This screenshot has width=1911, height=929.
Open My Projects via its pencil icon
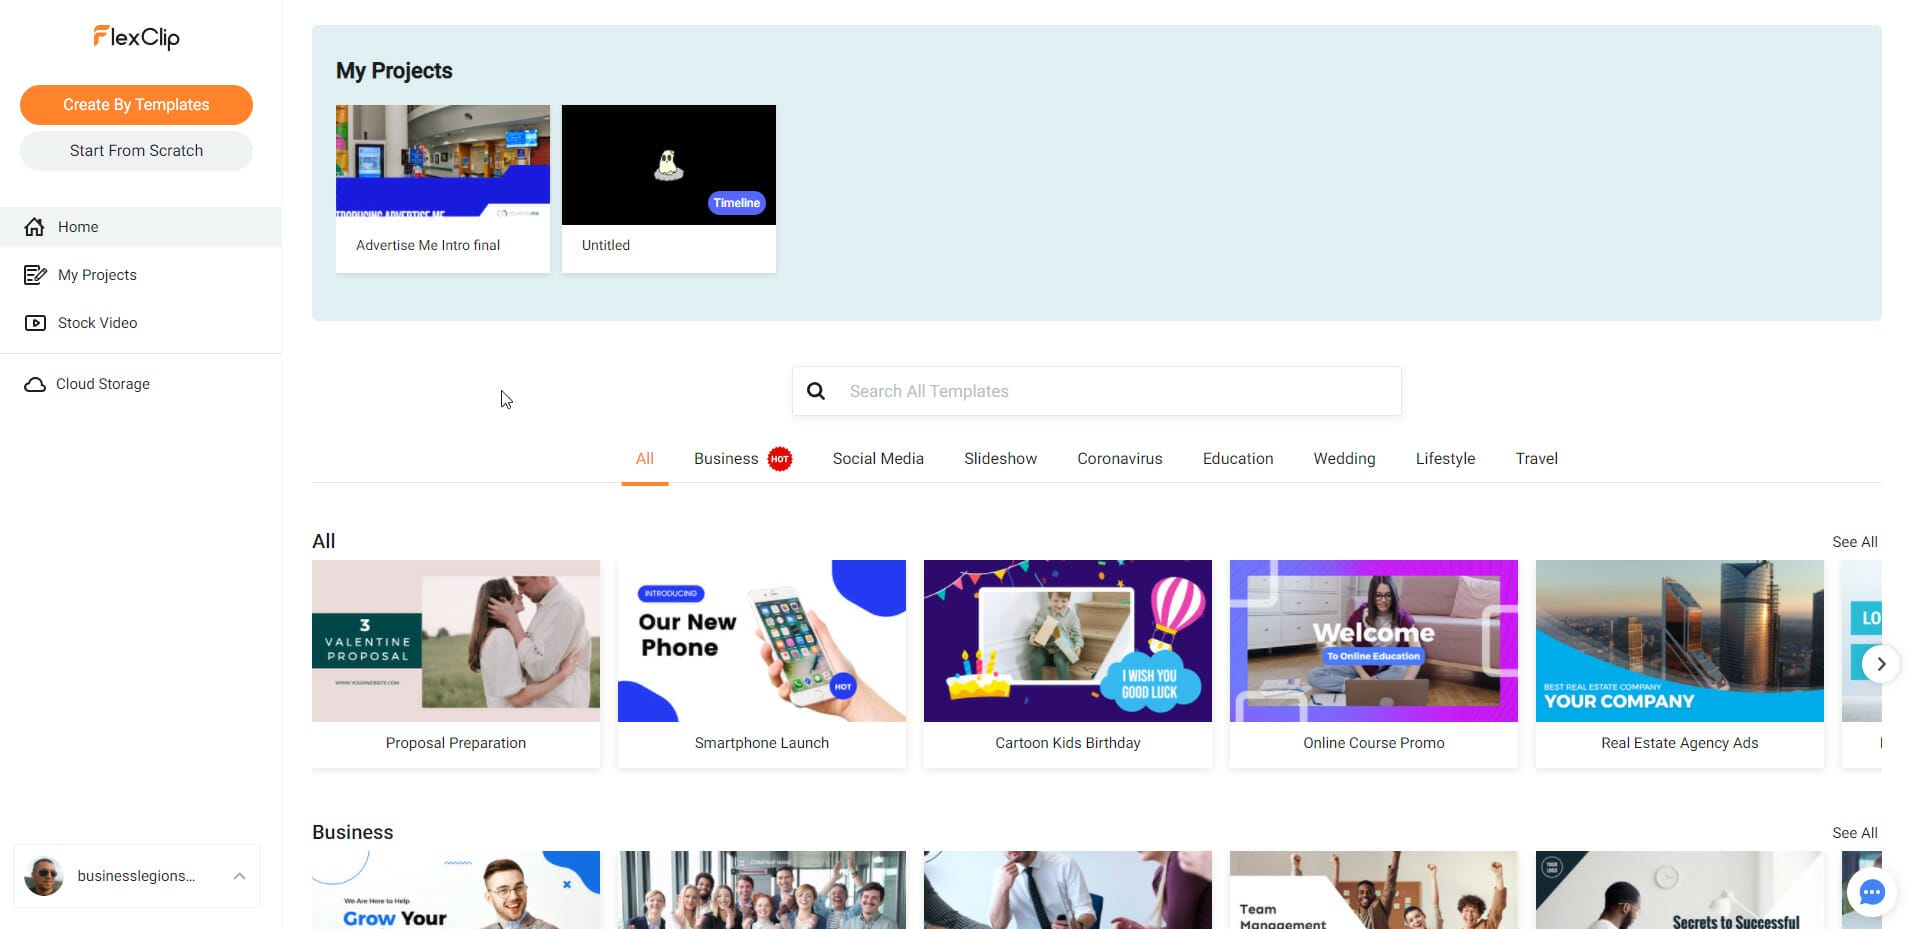(x=35, y=275)
